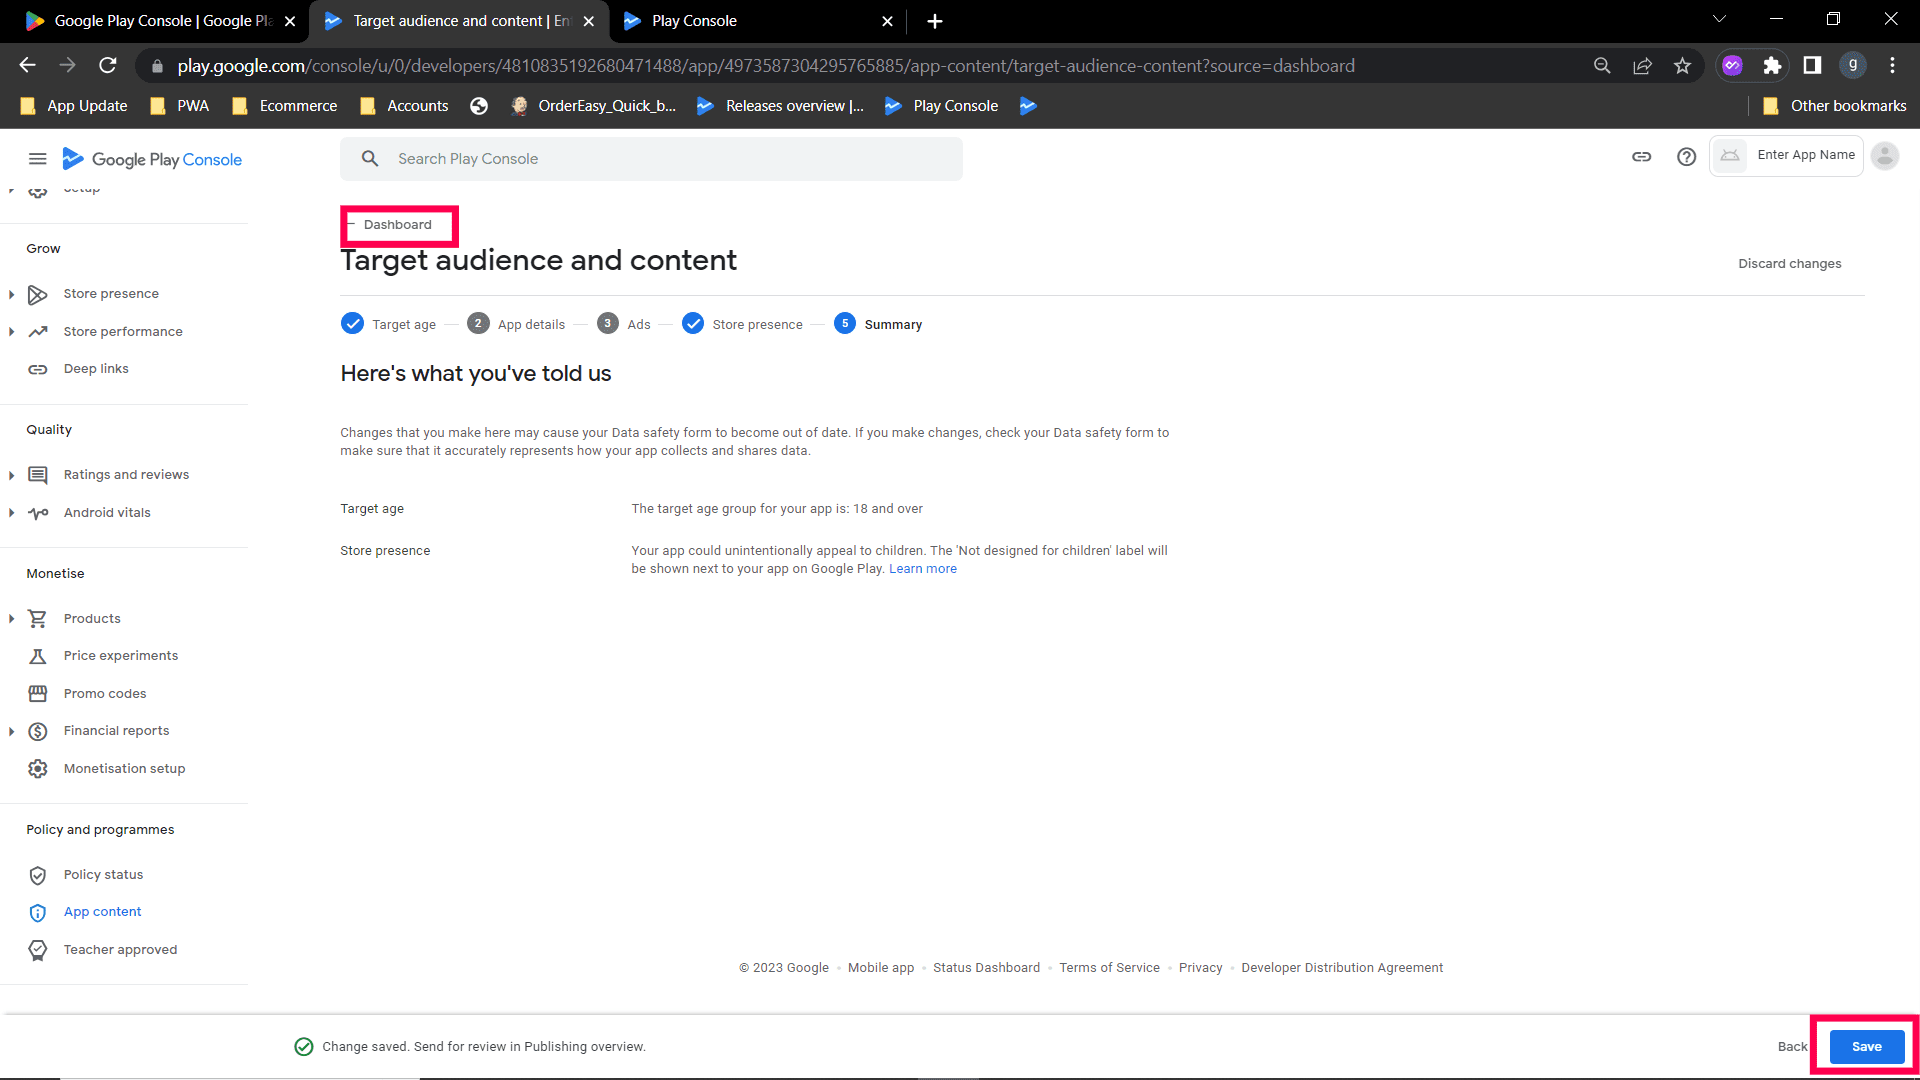1920x1080 pixels.
Task: Click the copy link icon in header
Action: pos(1641,157)
